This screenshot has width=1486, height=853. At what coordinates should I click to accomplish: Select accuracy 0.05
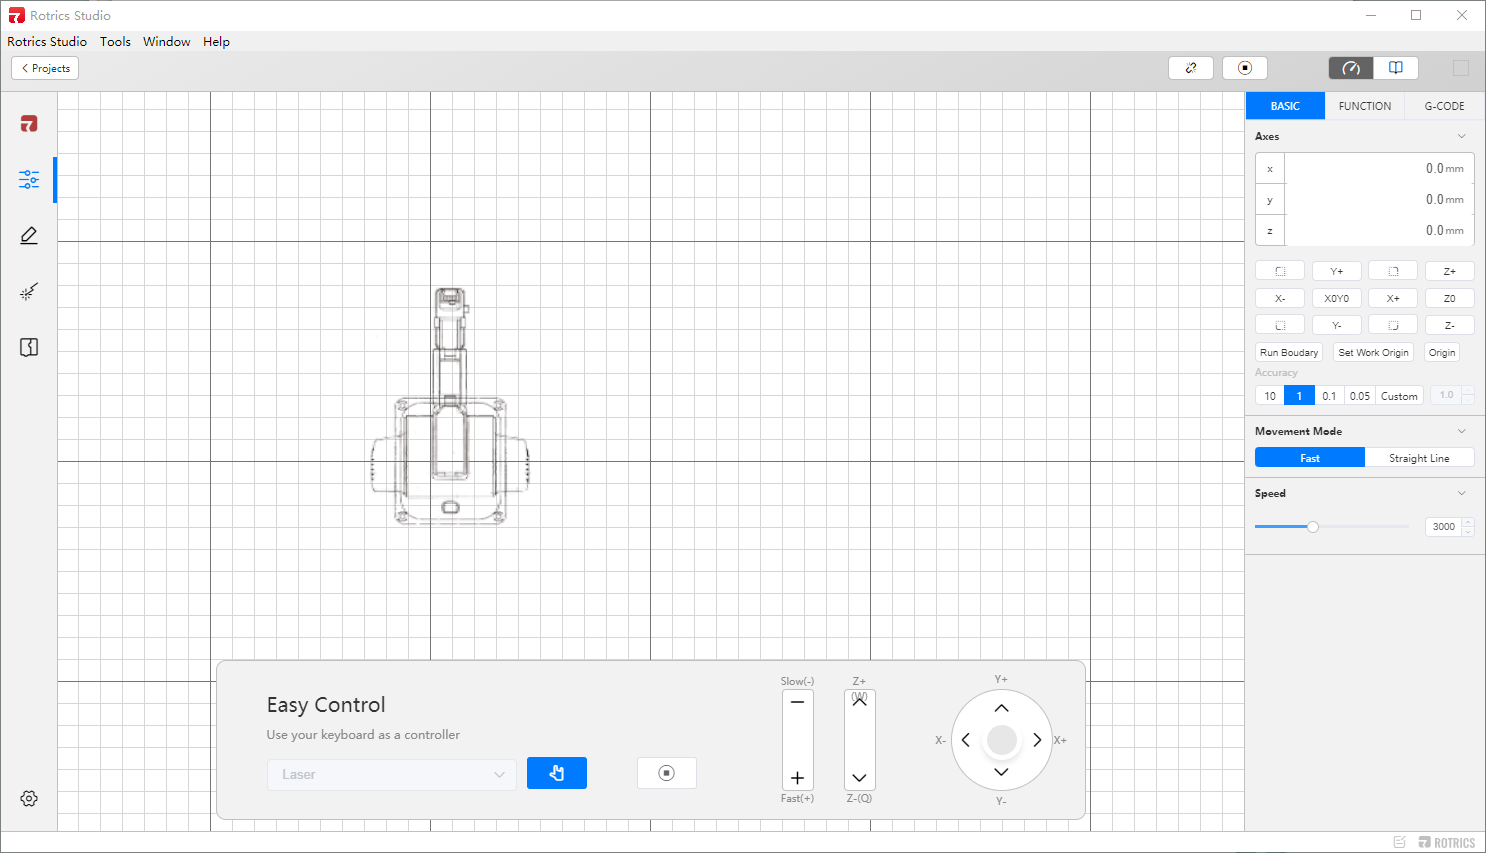(1360, 396)
